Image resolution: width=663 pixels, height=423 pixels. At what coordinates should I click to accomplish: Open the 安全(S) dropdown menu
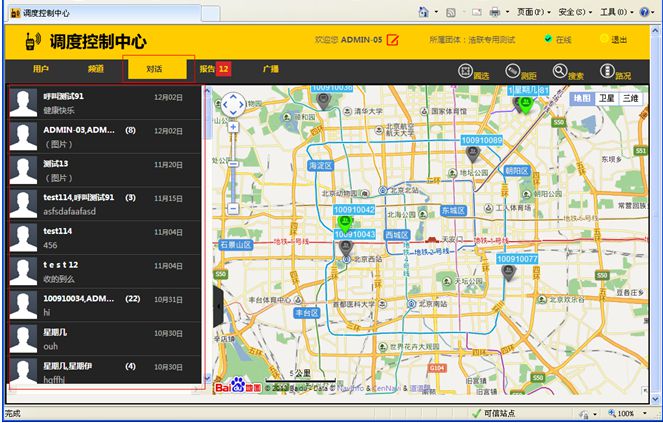575,12
